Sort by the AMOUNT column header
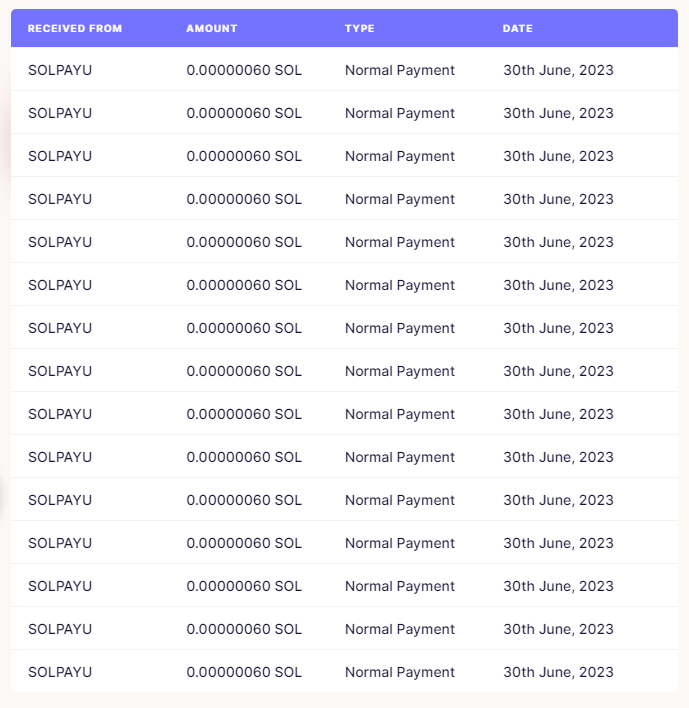Screen dimensions: 689x708 [212, 28]
